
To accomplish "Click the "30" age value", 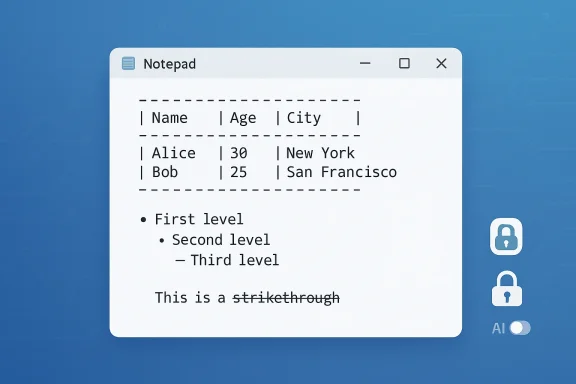I will [239, 153].
